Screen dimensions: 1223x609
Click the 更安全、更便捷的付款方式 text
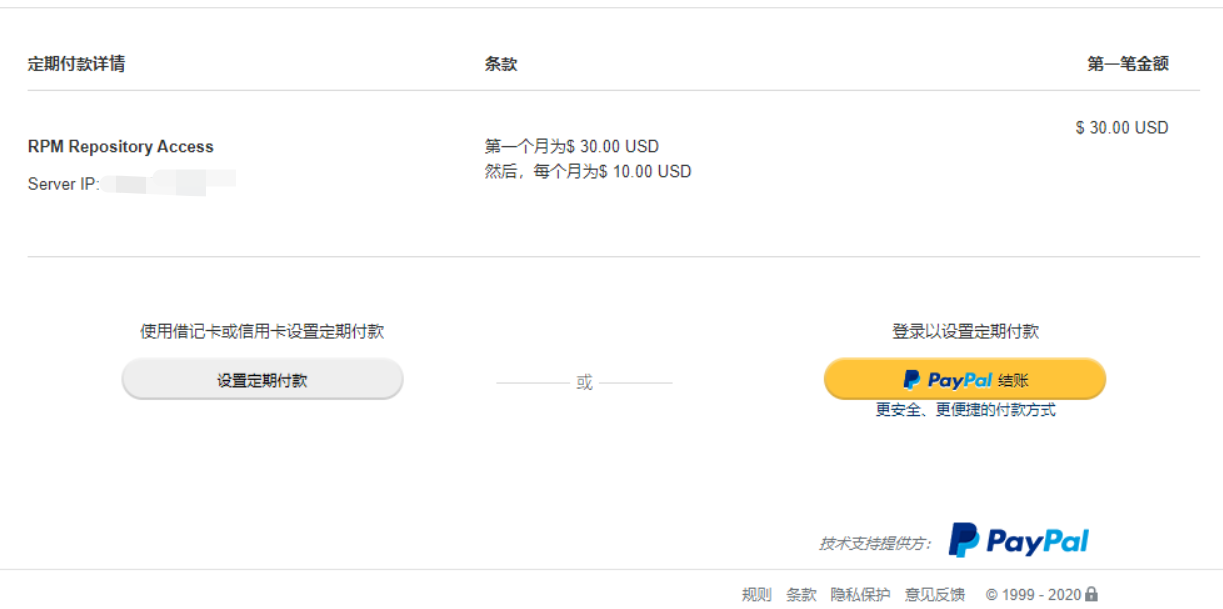point(965,410)
